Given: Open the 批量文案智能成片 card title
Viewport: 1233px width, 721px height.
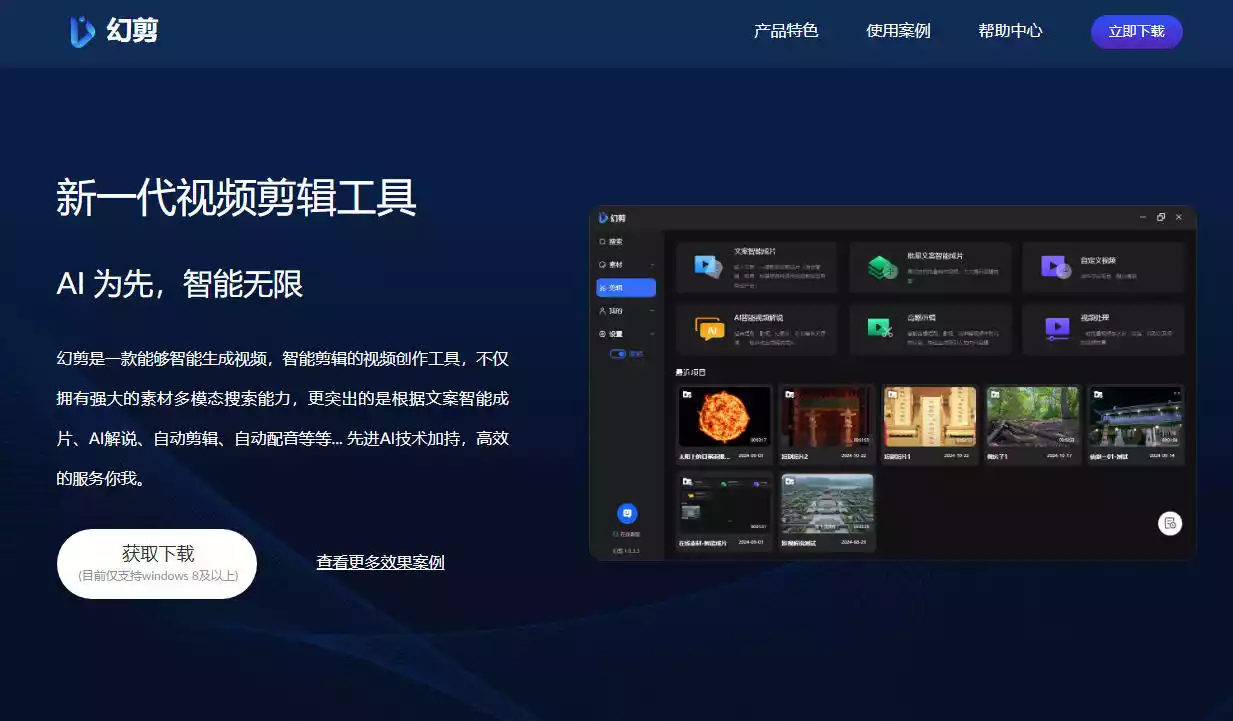Looking at the screenshot, I should click(935, 256).
